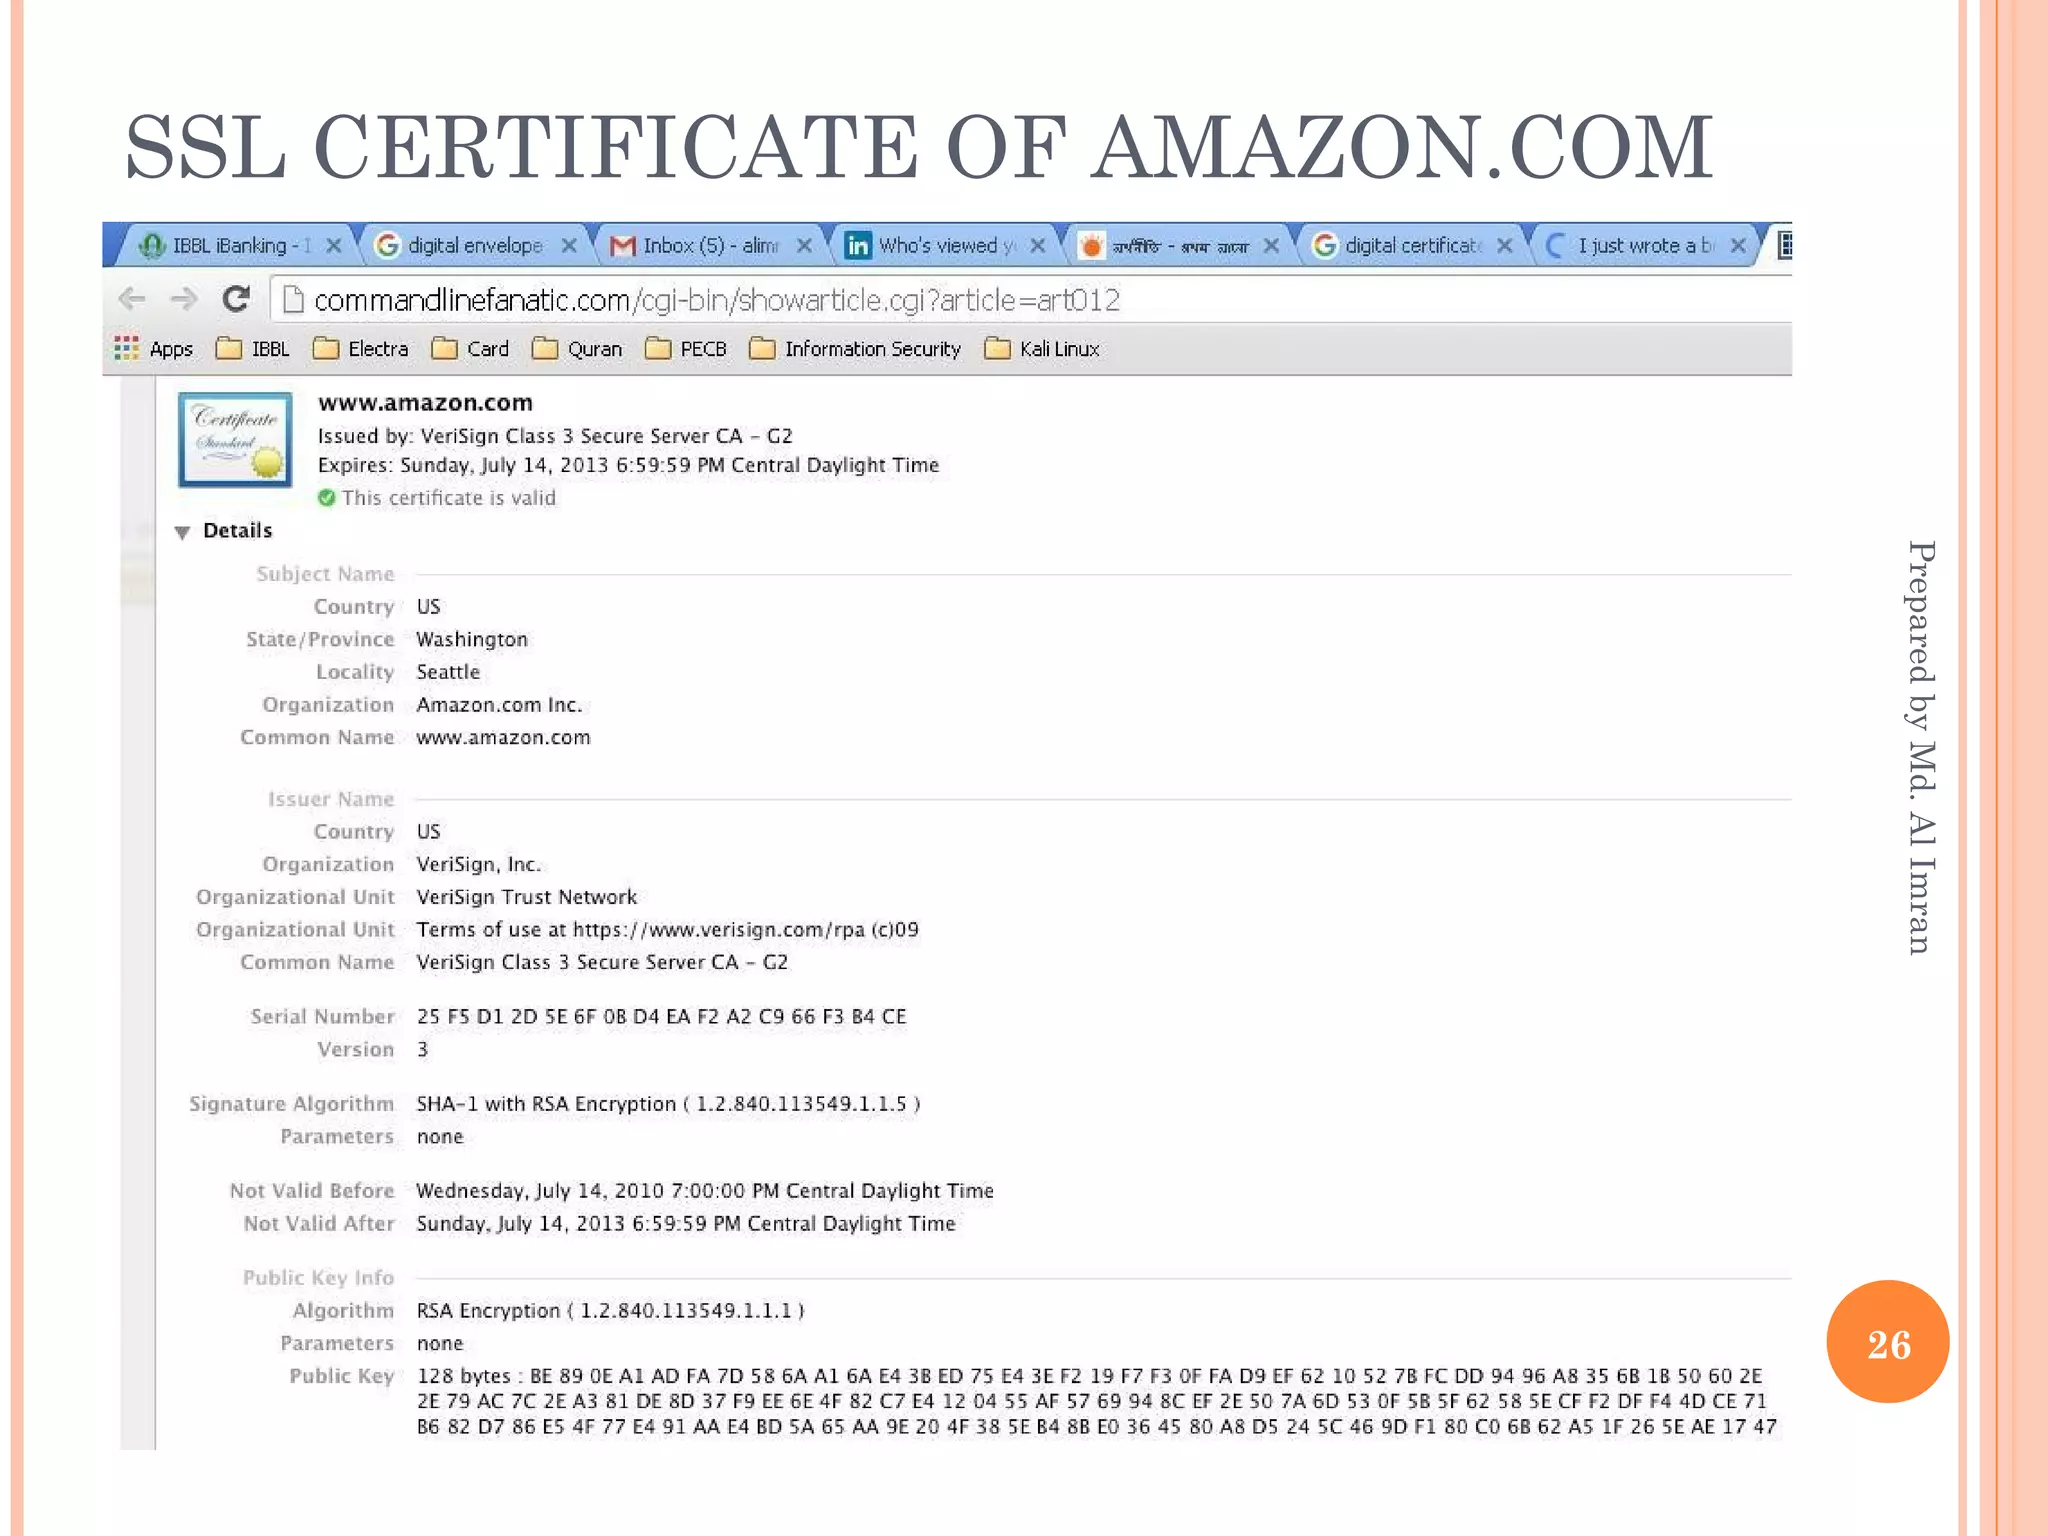Click the VeriSign Trust Network value
This screenshot has height=1536, width=2048.
(x=526, y=897)
